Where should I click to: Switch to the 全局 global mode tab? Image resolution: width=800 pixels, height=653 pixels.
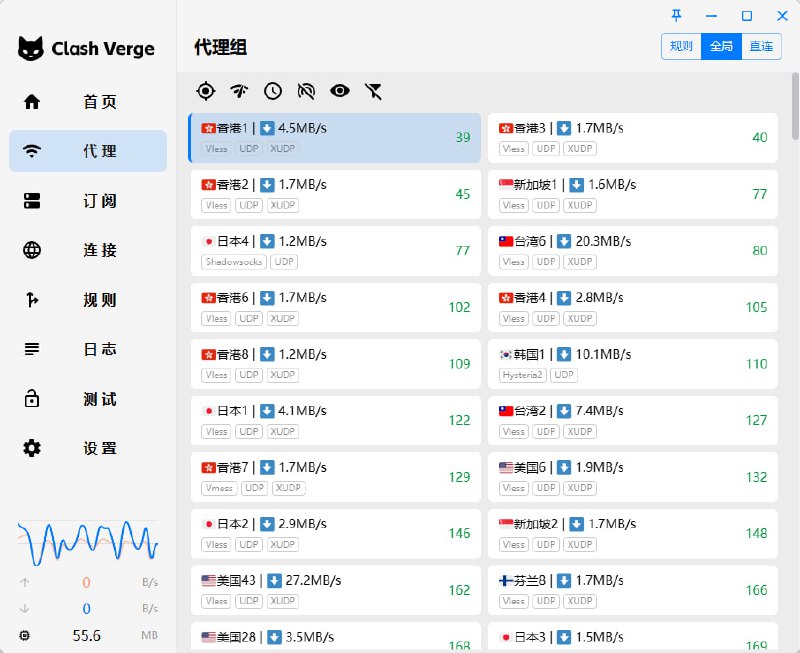721,46
